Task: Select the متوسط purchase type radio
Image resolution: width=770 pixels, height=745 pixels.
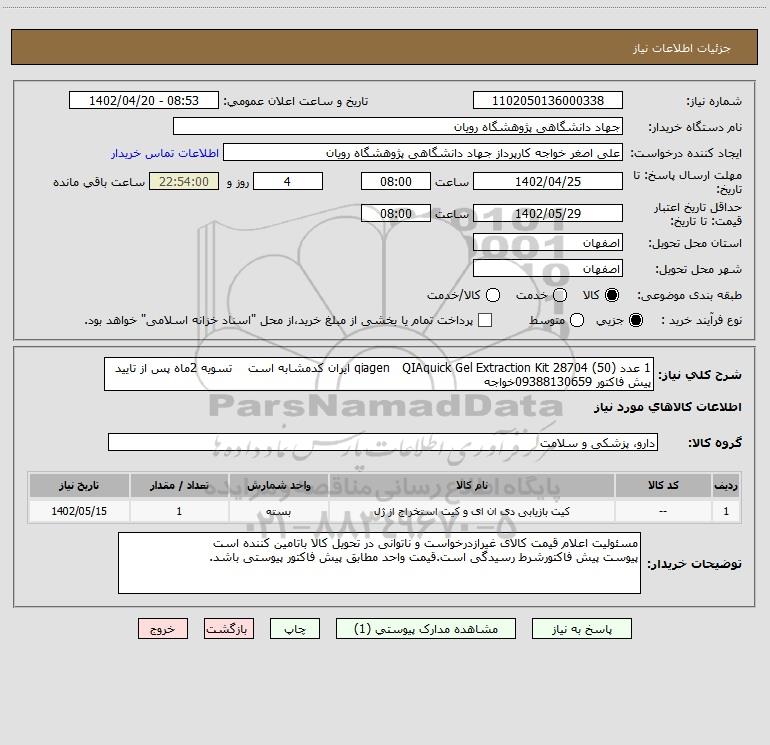Action: [x=577, y=320]
